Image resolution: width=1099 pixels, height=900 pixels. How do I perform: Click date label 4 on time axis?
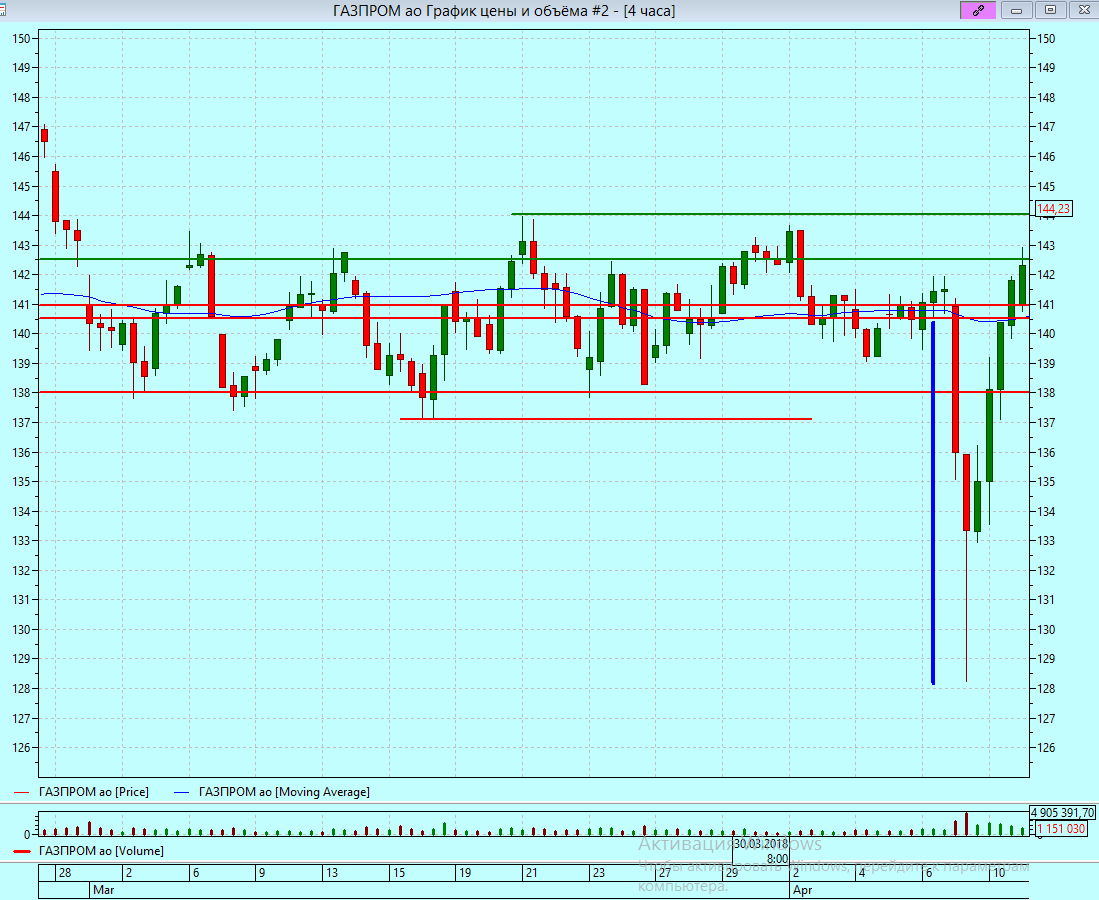(862, 873)
